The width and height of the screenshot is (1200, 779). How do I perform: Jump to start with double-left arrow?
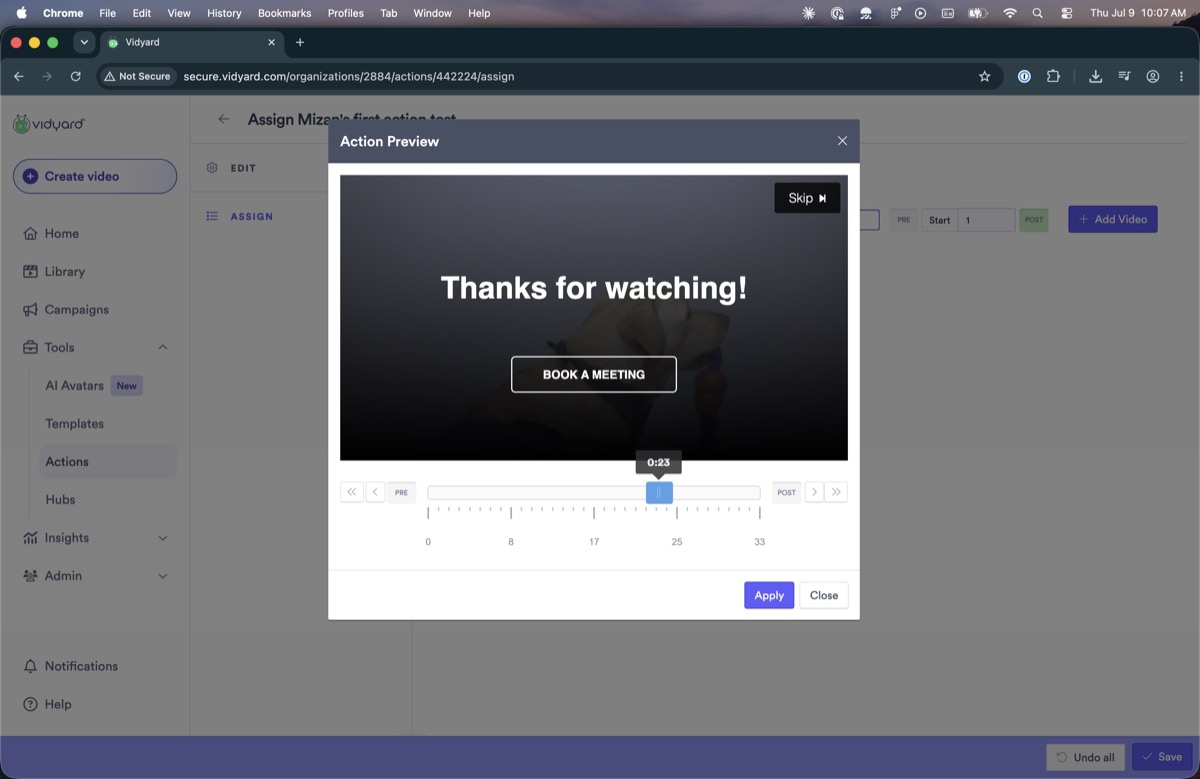[x=352, y=492]
